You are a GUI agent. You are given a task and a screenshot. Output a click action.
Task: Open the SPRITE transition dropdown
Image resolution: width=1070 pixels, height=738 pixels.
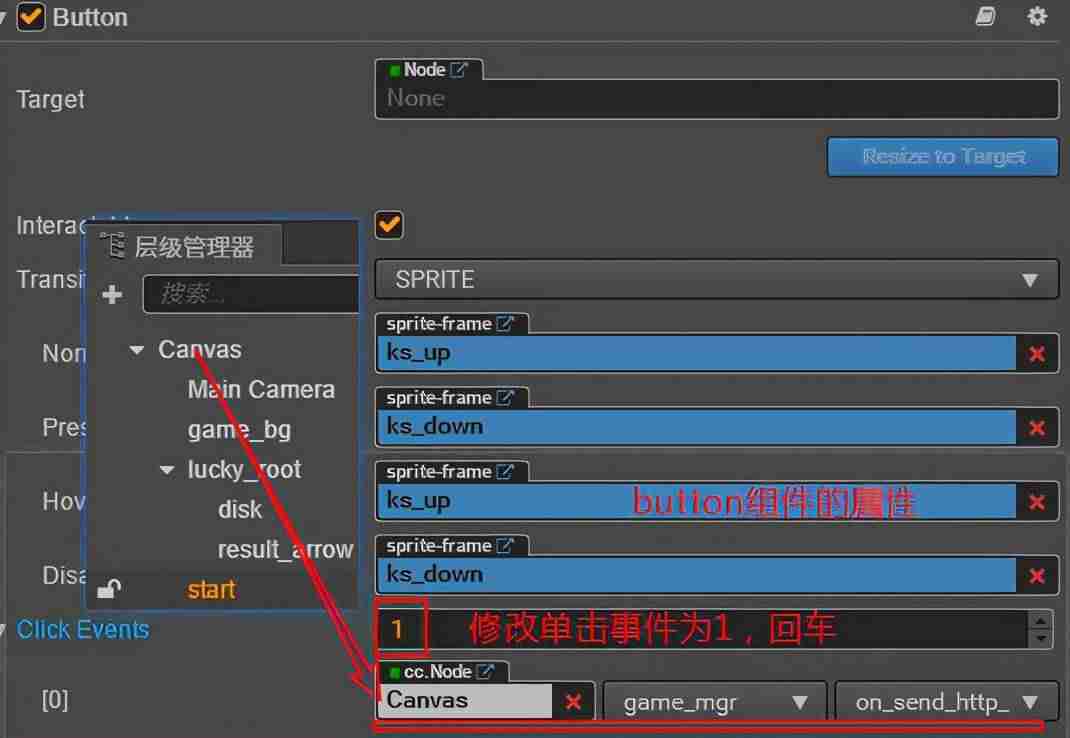click(717, 279)
